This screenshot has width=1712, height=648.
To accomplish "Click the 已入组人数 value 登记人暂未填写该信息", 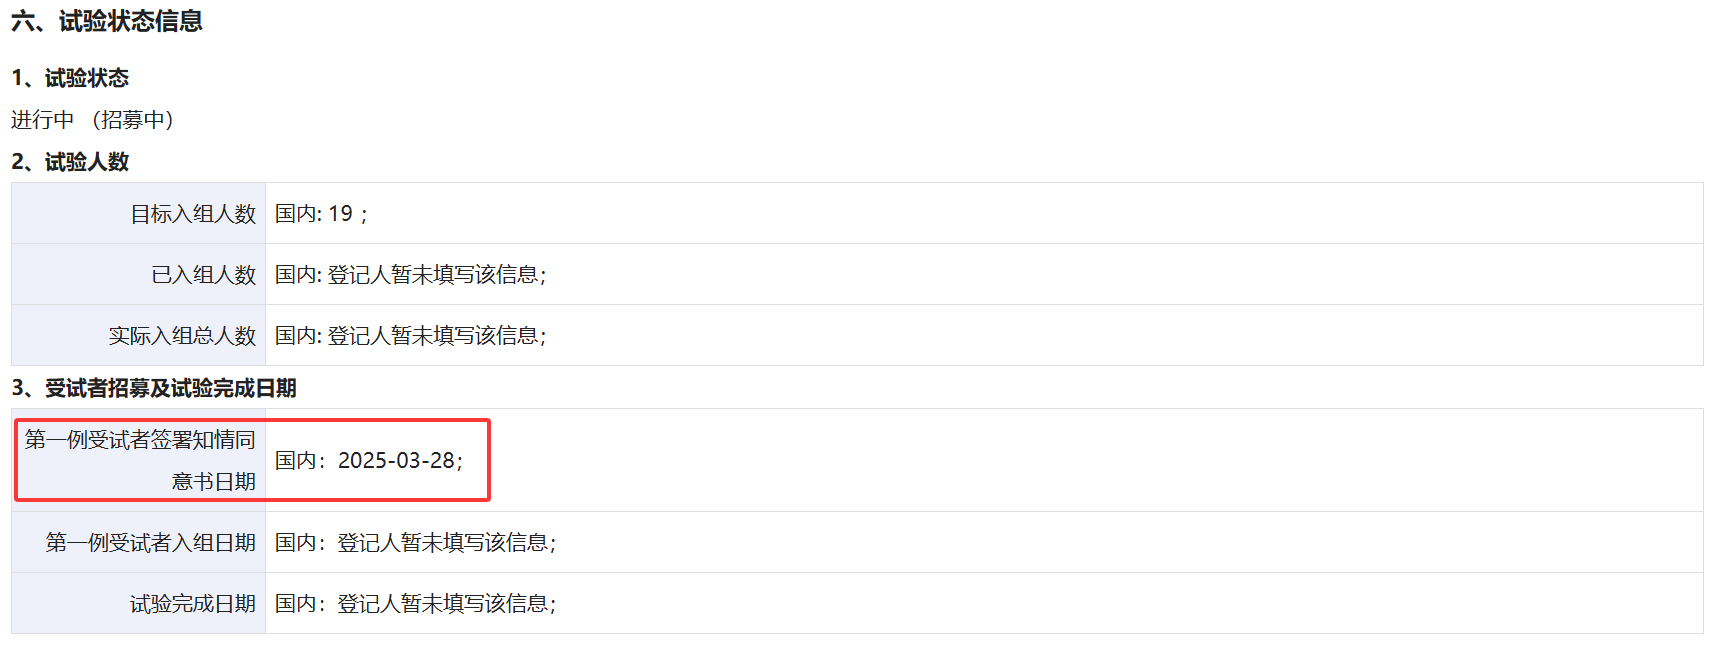I will 436,275.
